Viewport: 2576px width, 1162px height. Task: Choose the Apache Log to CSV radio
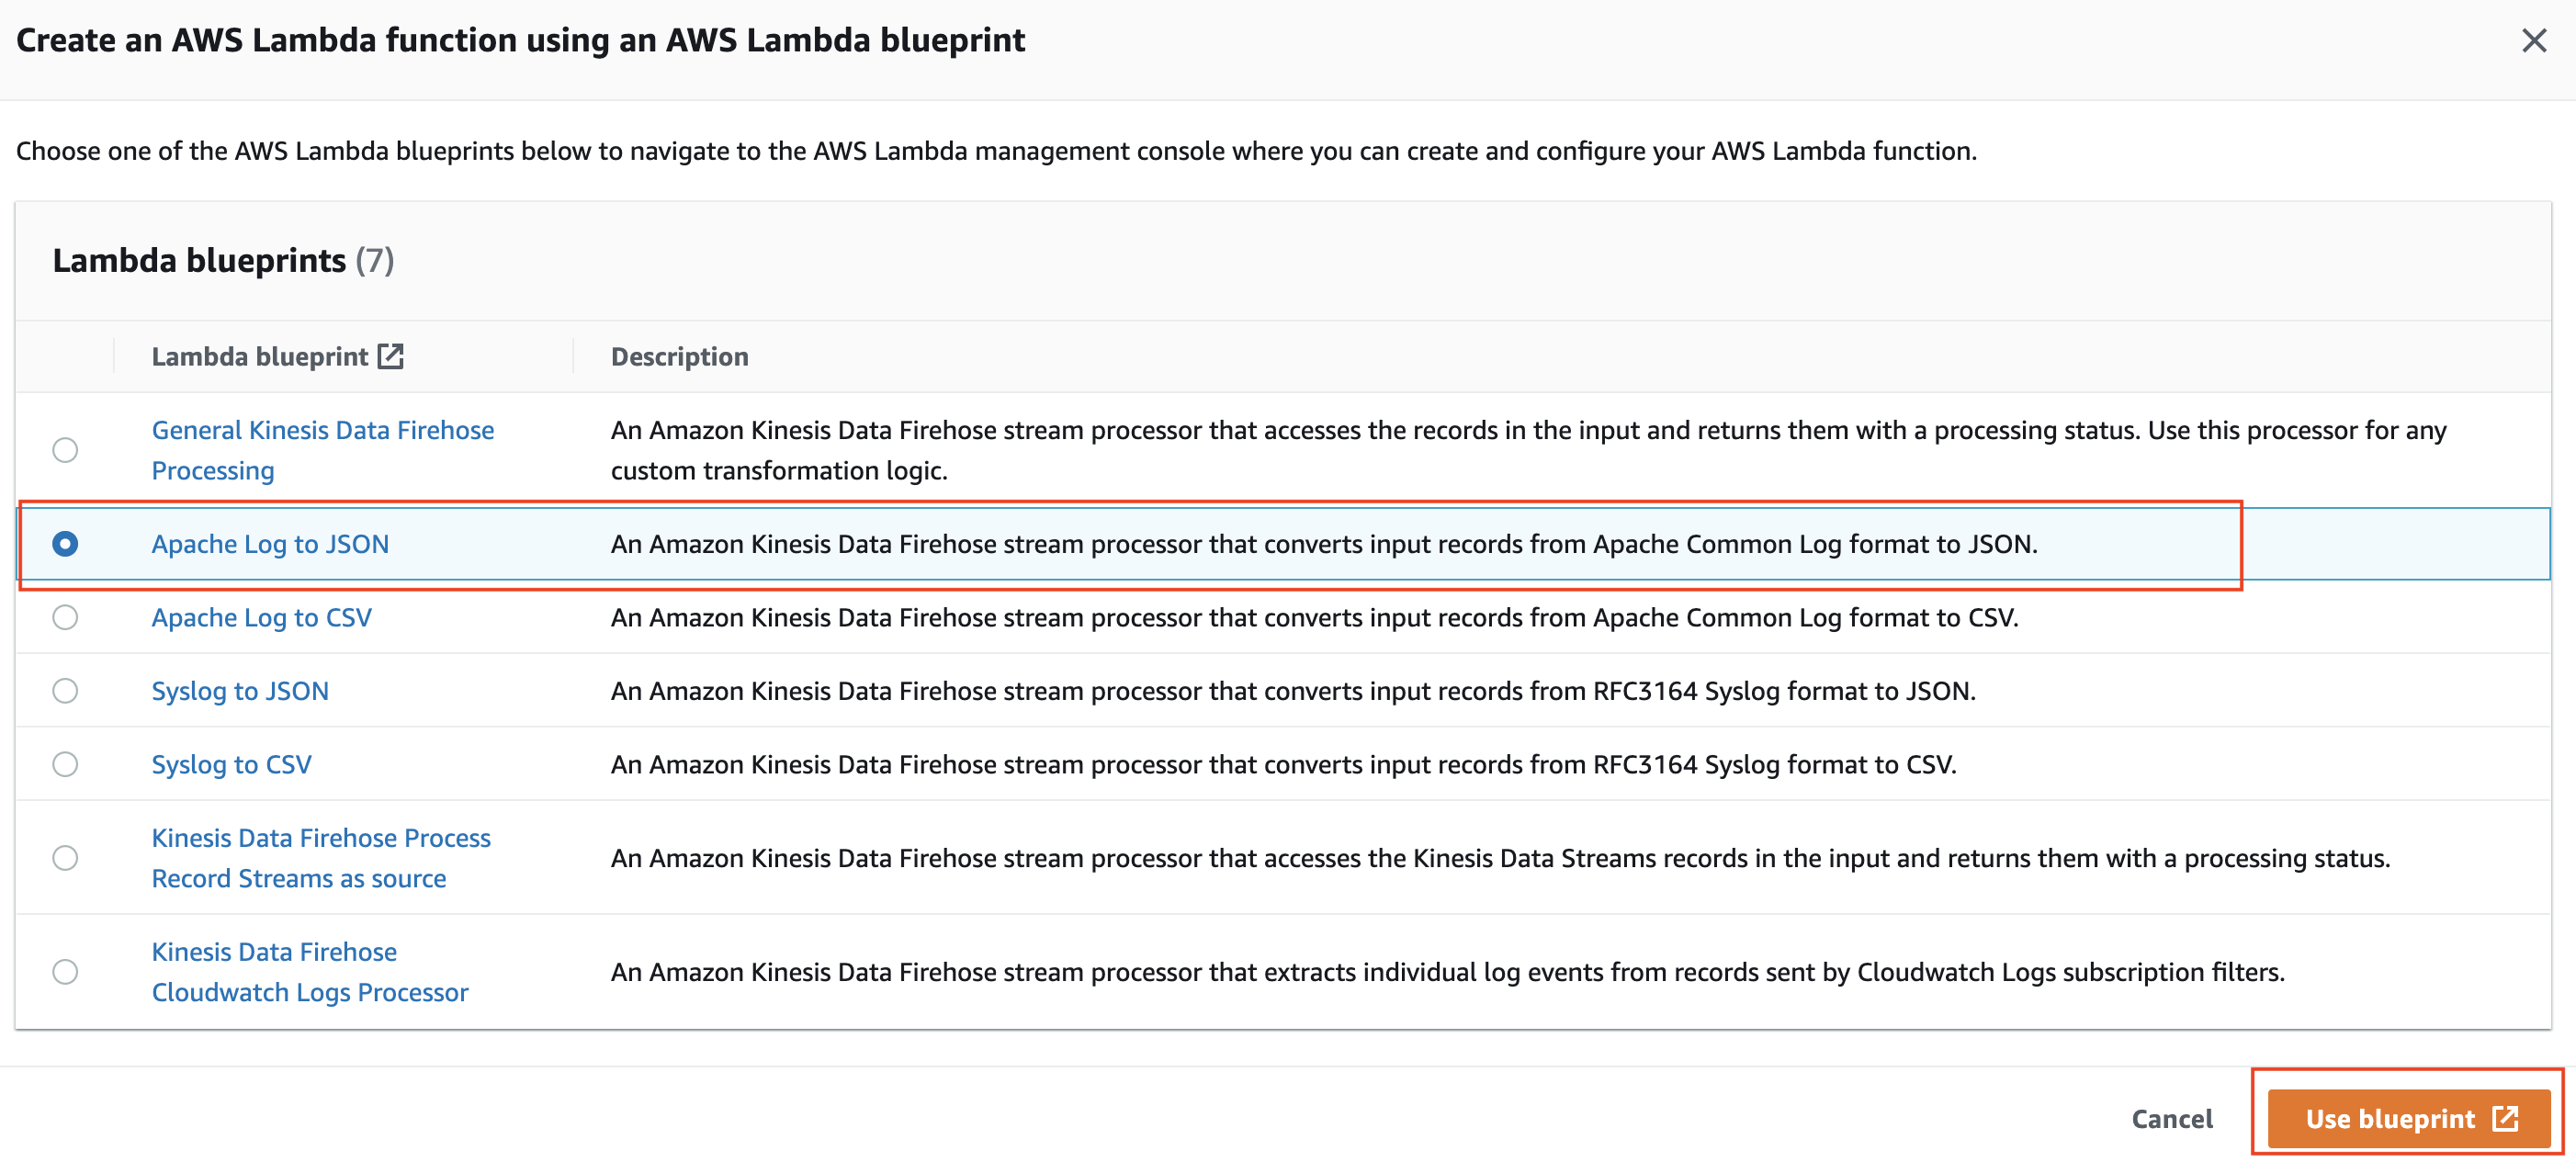click(x=65, y=618)
